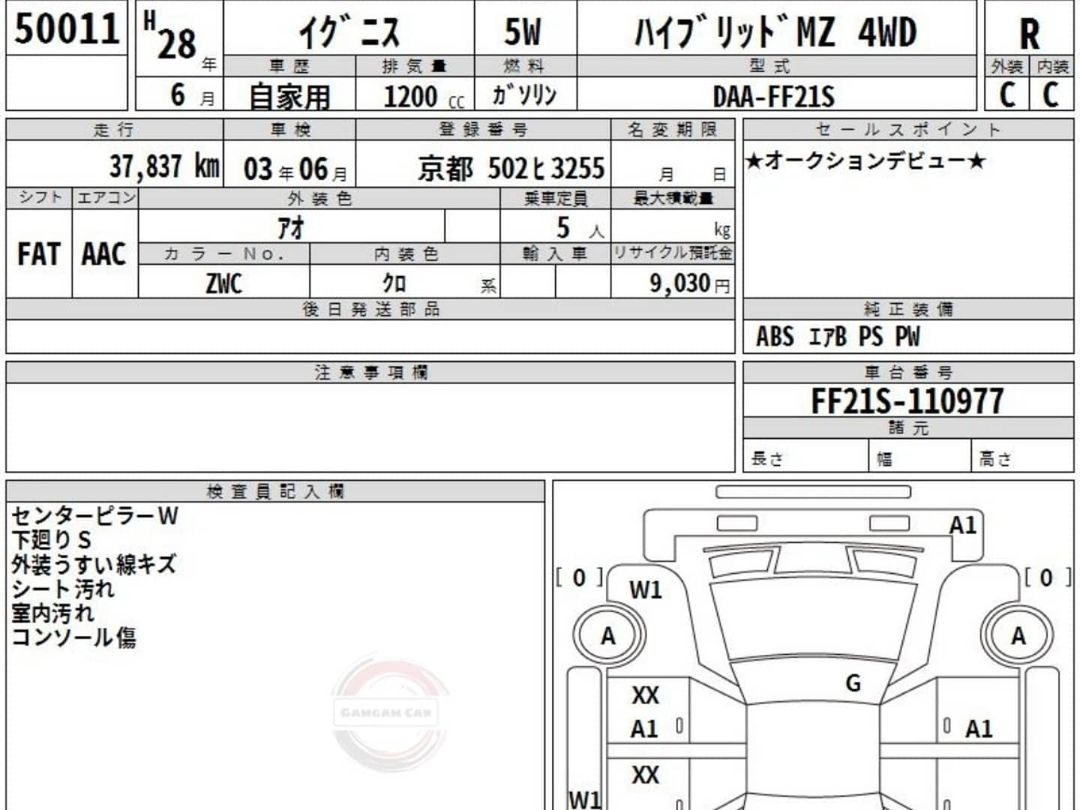Click the interior color クロ
This screenshot has height=810, width=1080.
(x=395, y=283)
